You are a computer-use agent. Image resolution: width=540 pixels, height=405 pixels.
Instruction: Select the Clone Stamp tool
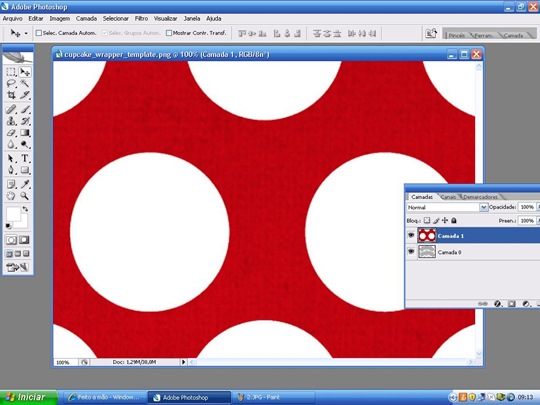pyautogui.click(x=11, y=121)
